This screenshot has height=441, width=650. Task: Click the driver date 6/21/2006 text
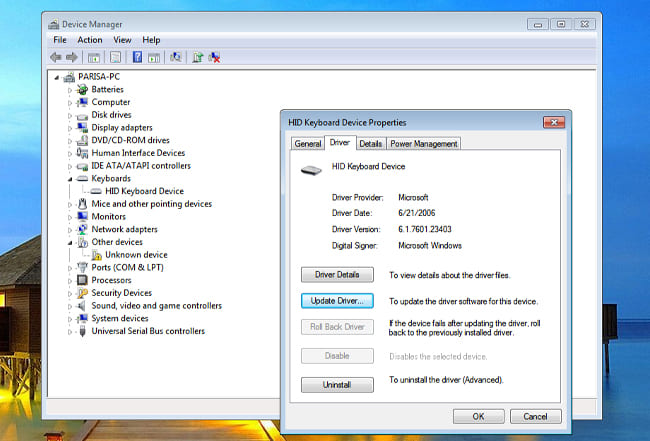(x=417, y=213)
